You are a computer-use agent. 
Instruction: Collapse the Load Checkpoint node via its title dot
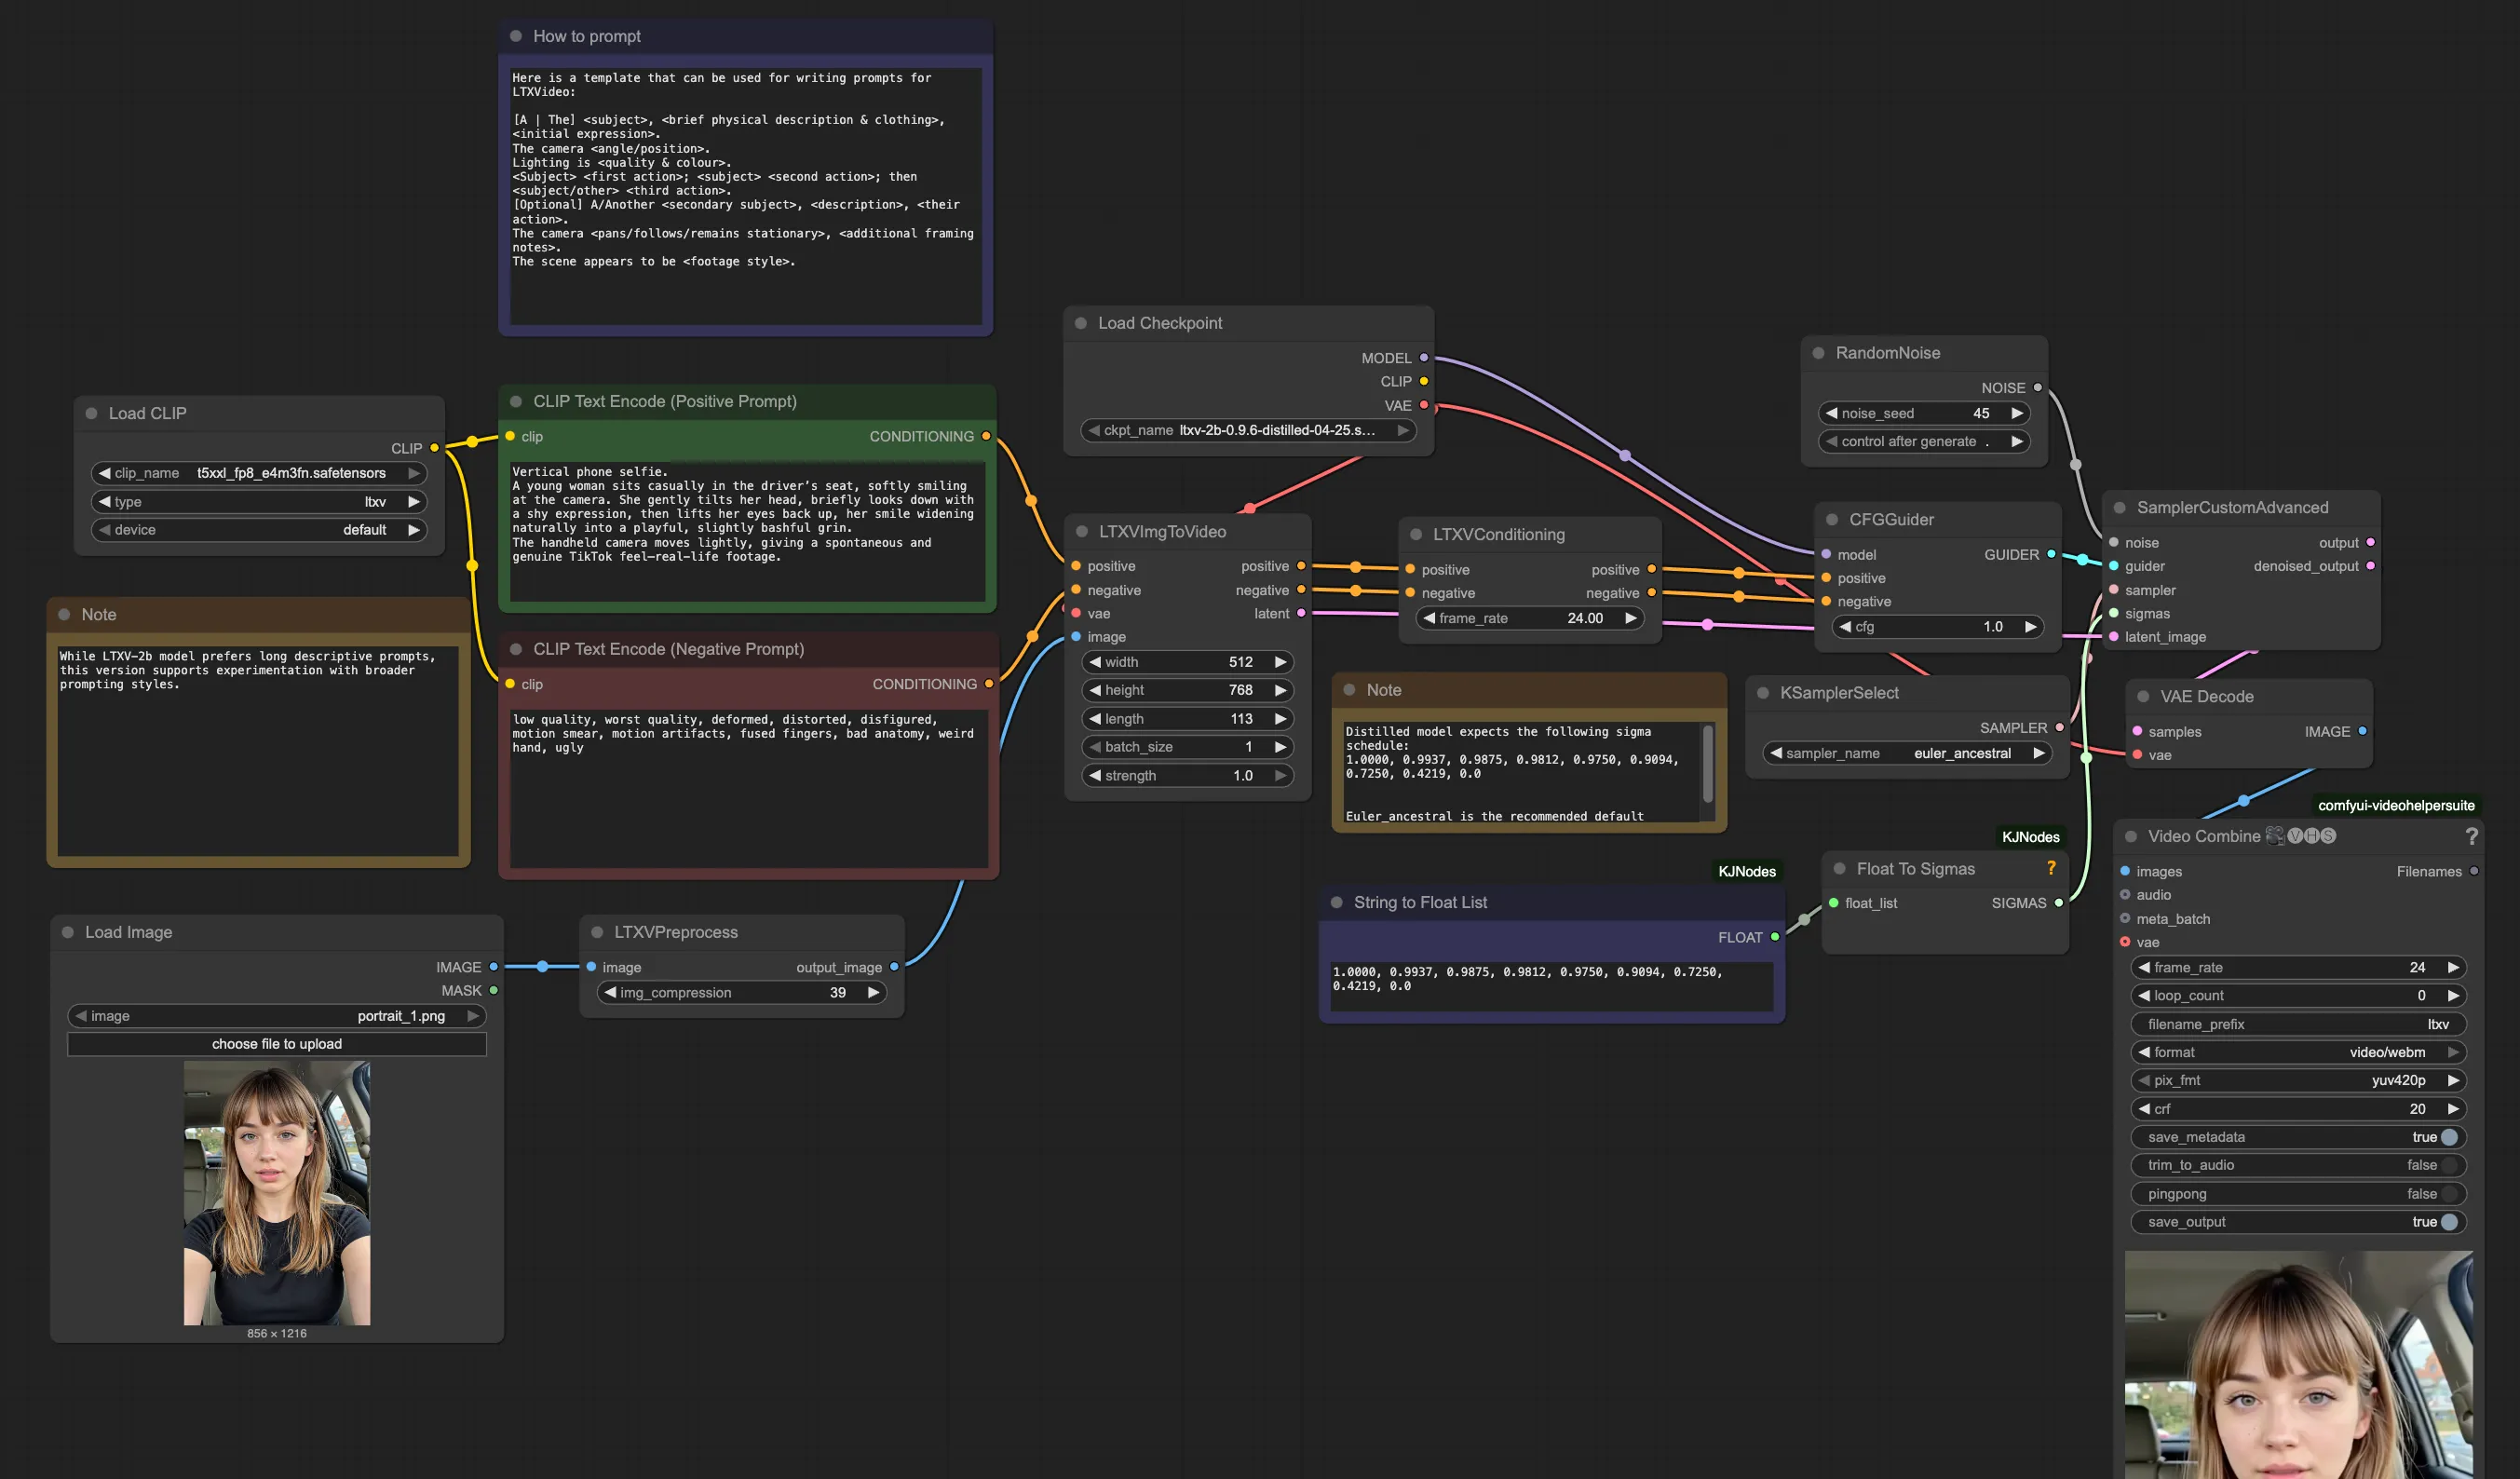click(1080, 322)
